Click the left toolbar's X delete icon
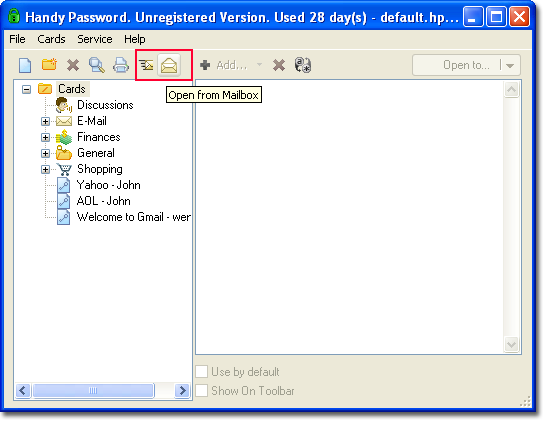Image resolution: width=546 pixels, height=422 pixels. click(73, 65)
